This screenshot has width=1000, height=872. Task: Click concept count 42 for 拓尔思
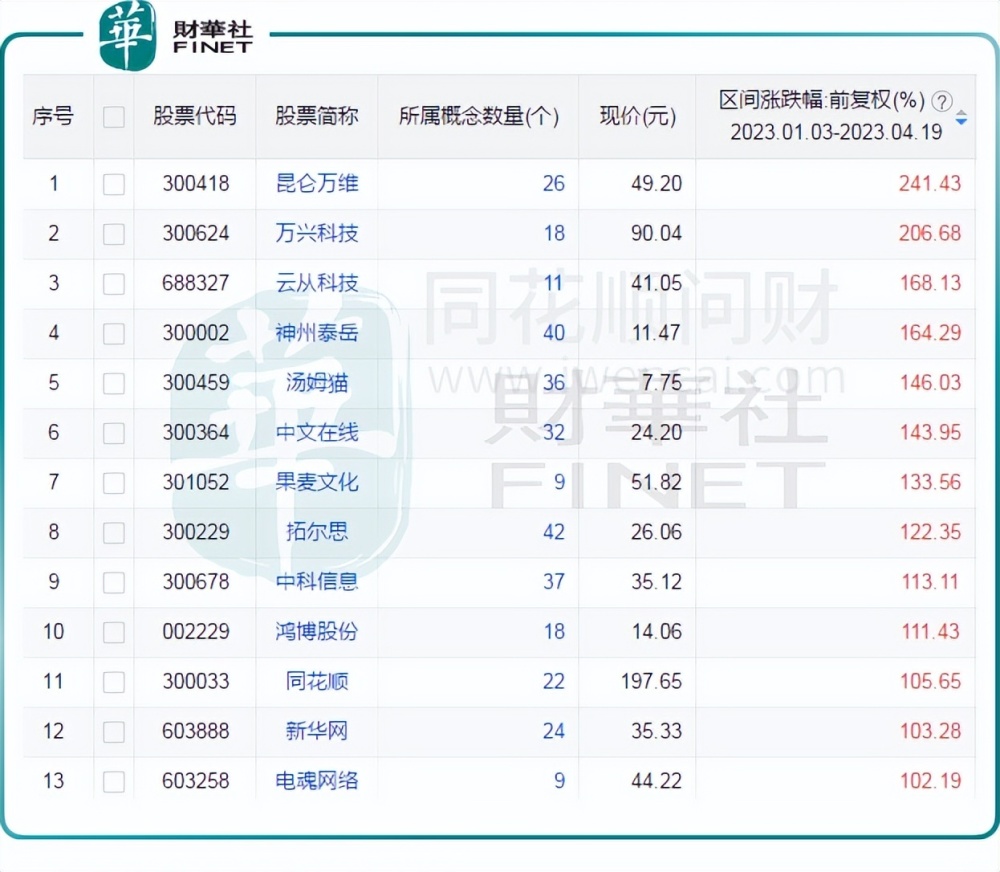tap(554, 532)
